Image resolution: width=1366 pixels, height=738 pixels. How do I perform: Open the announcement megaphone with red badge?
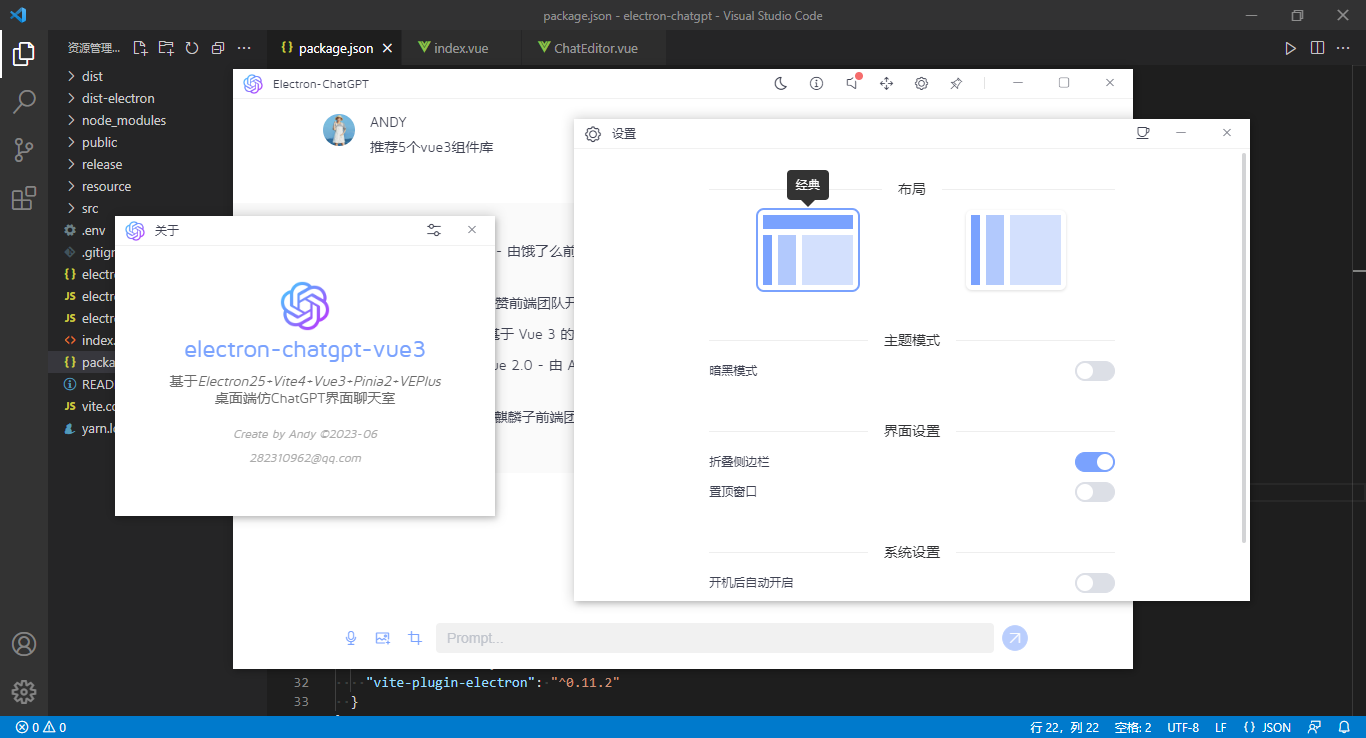point(851,84)
